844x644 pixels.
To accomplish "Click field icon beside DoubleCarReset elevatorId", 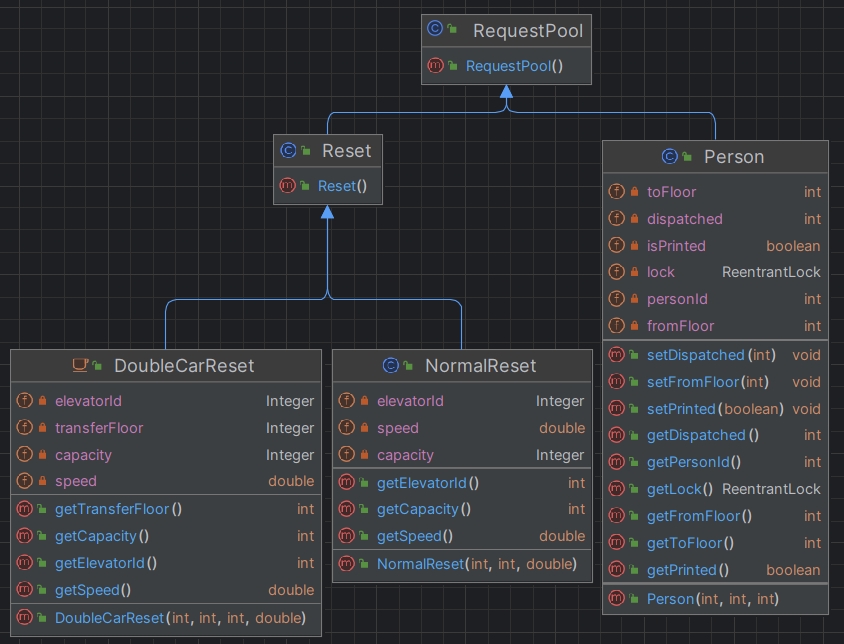I will pyautogui.click(x=24, y=401).
